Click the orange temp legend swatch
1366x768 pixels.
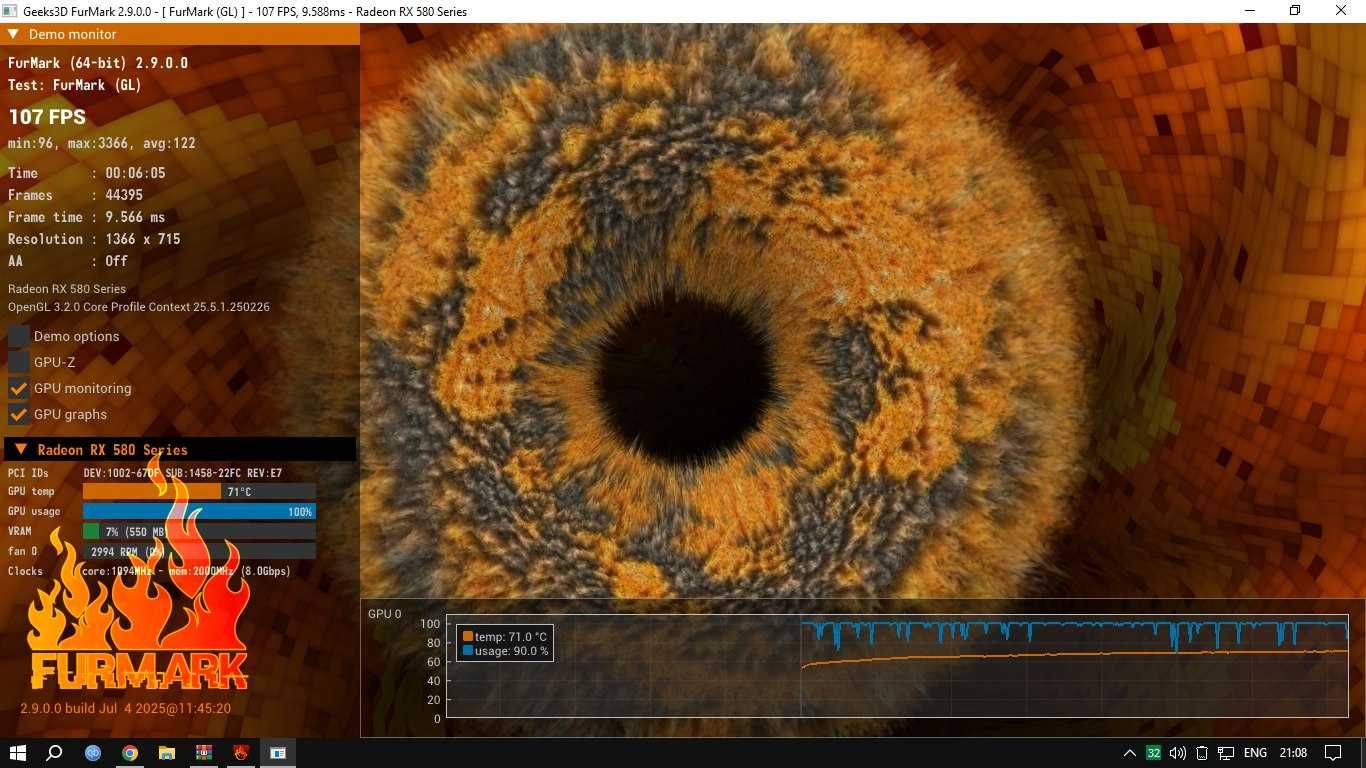[468, 636]
